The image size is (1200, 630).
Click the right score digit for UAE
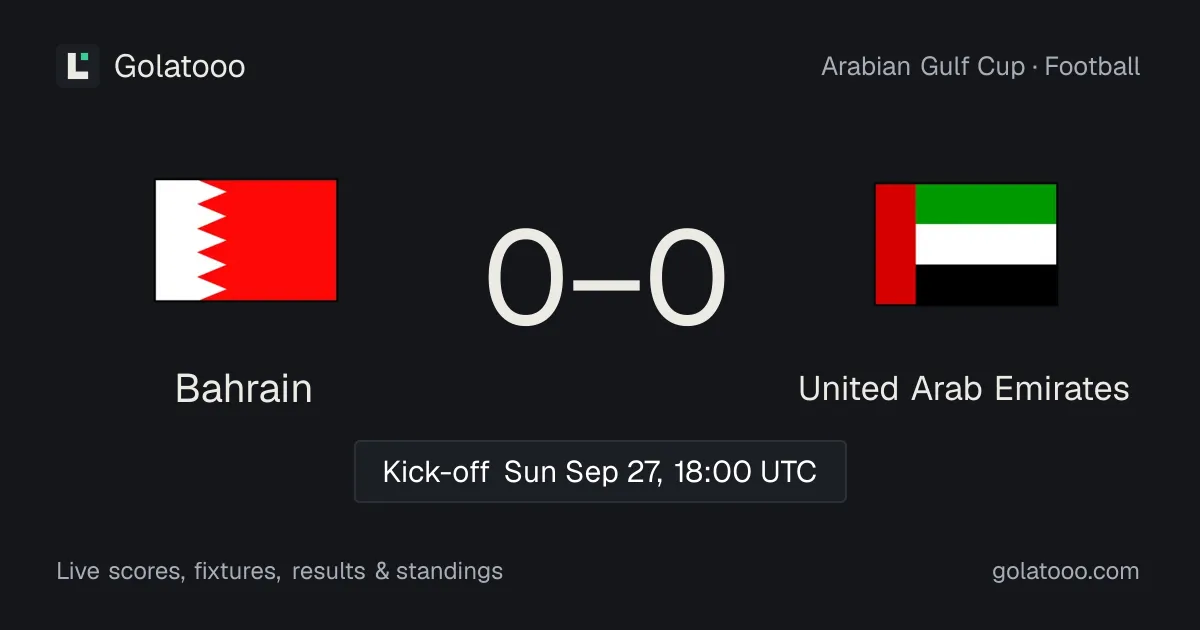(687, 280)
